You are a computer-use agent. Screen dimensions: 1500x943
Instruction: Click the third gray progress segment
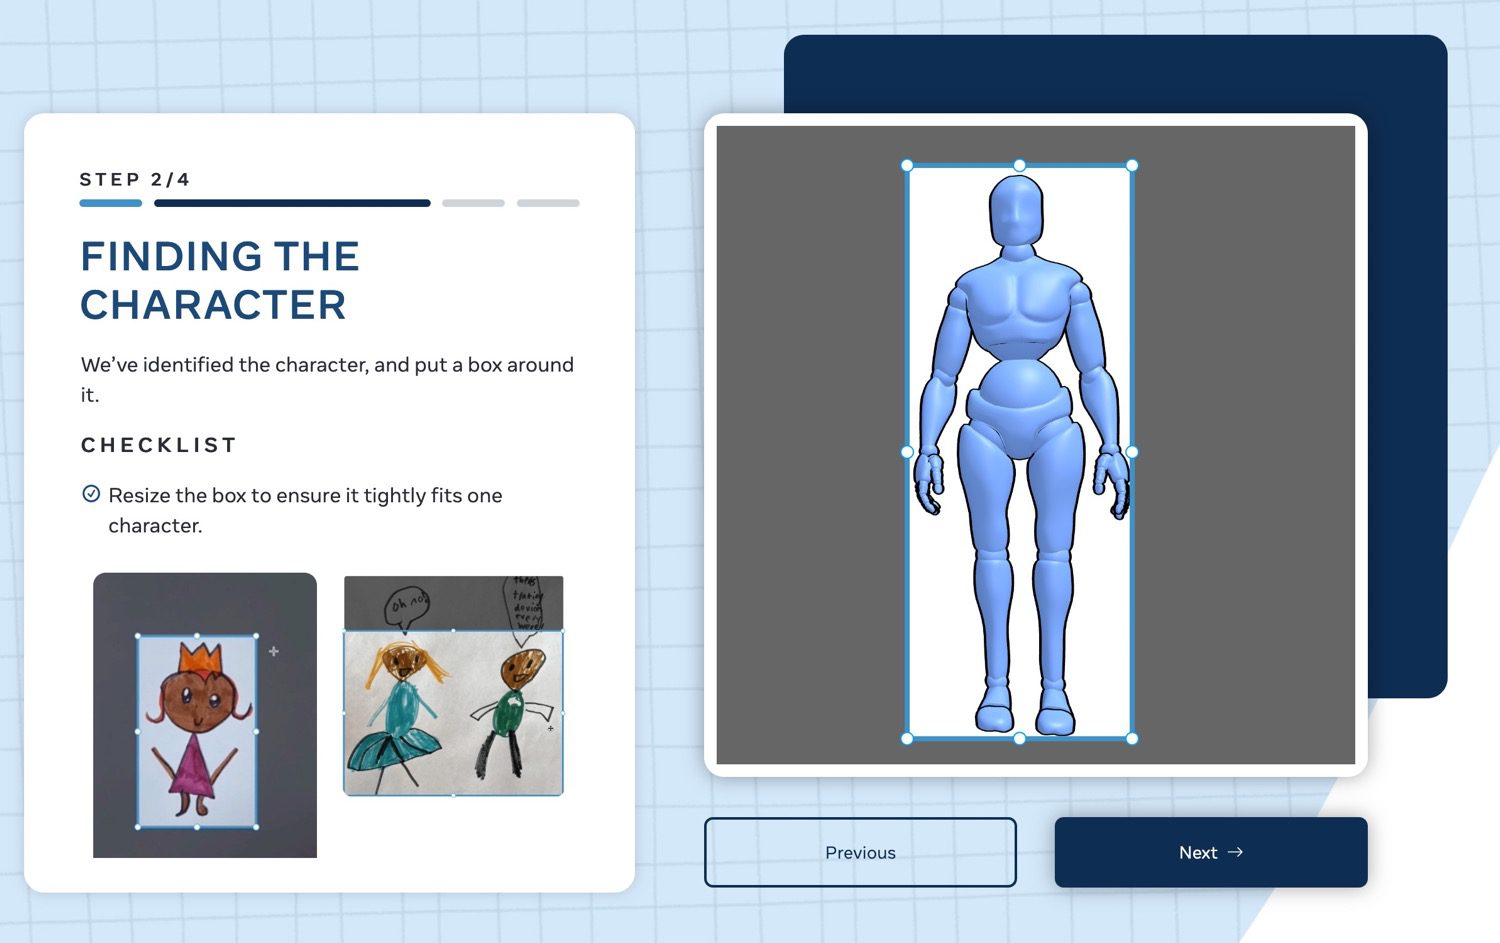(474, 203)
